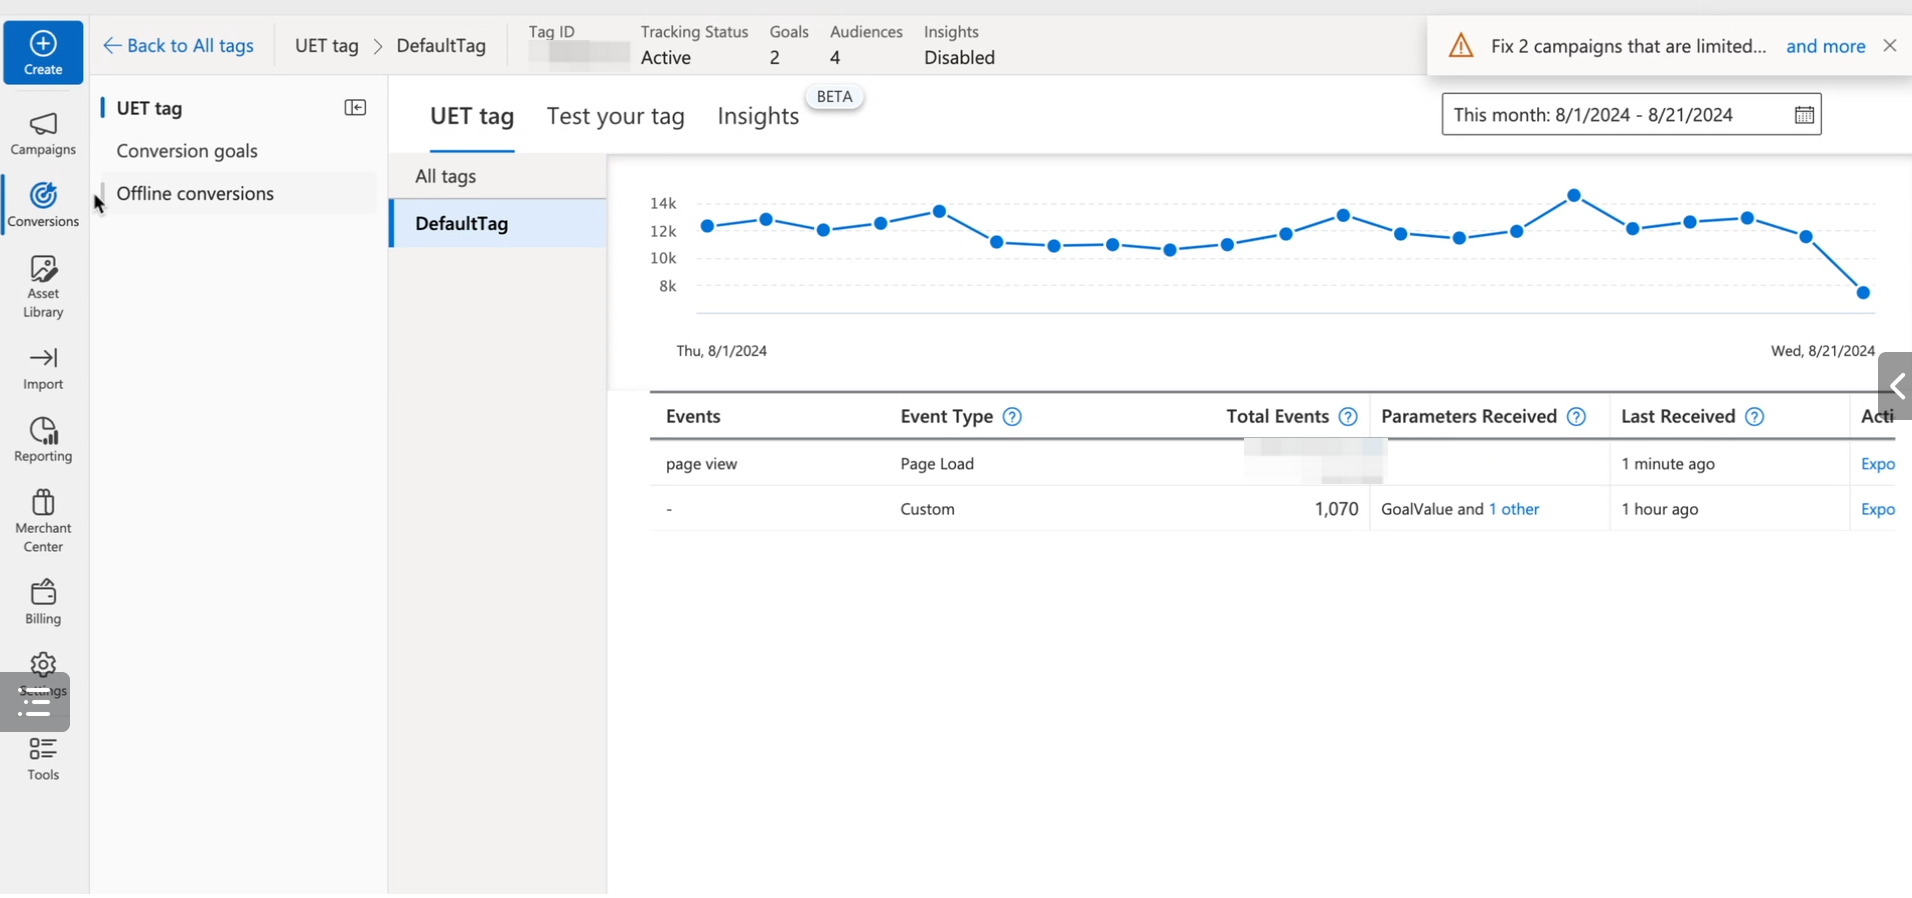
Task: Click the 1 other parameters link
Action: pyautogui.click(x=1514, y=509)
